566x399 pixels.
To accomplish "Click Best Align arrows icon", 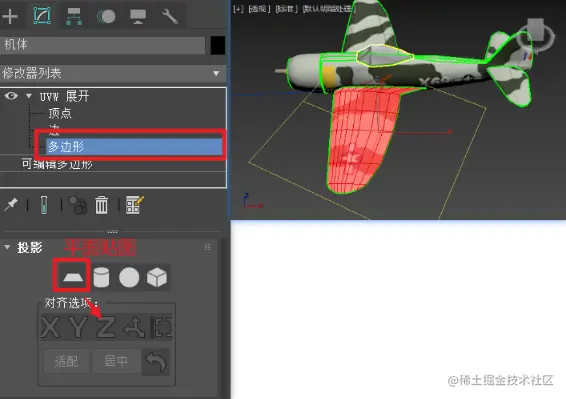I will [134, 328].
